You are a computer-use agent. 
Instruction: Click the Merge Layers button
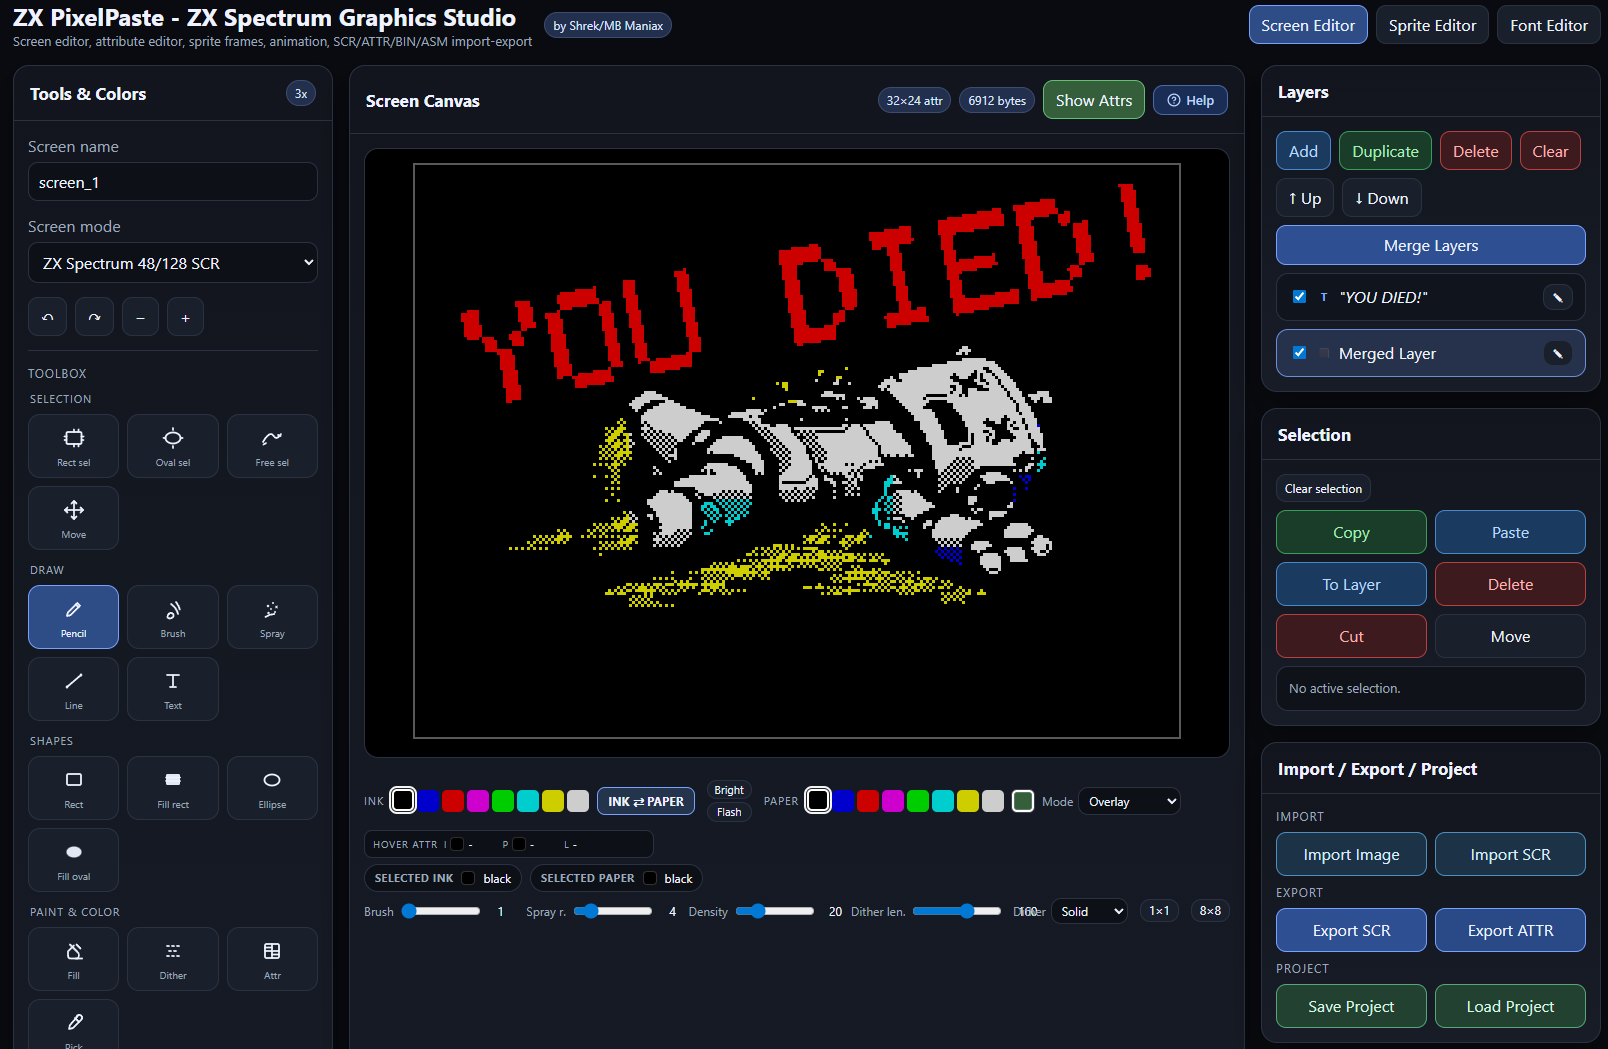click(1430, 245)
